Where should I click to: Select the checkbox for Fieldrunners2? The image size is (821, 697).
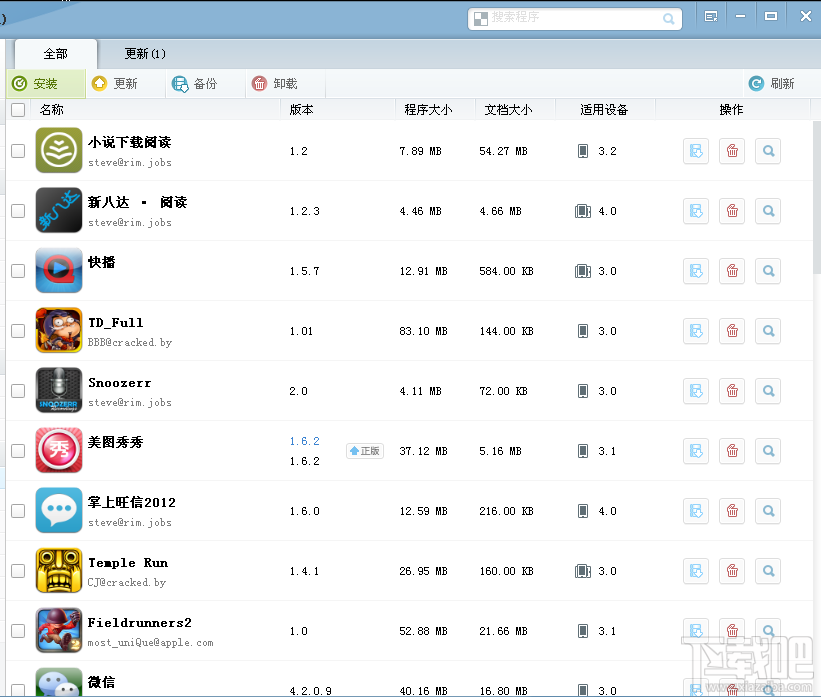(17, 631)
